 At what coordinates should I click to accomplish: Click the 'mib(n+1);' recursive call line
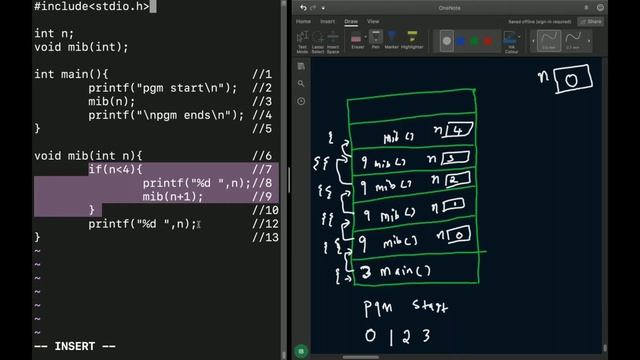click(x=173, y=197)
